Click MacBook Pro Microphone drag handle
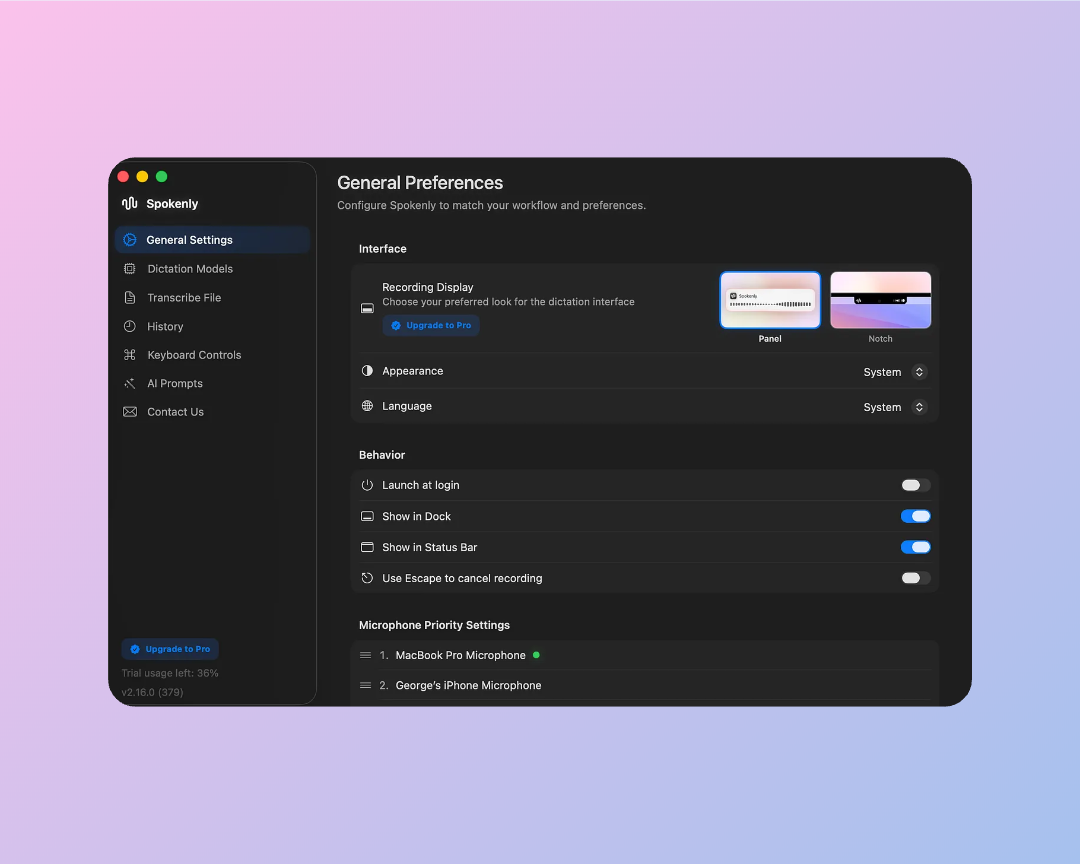The image size is (1080, 864). point(366,655)
